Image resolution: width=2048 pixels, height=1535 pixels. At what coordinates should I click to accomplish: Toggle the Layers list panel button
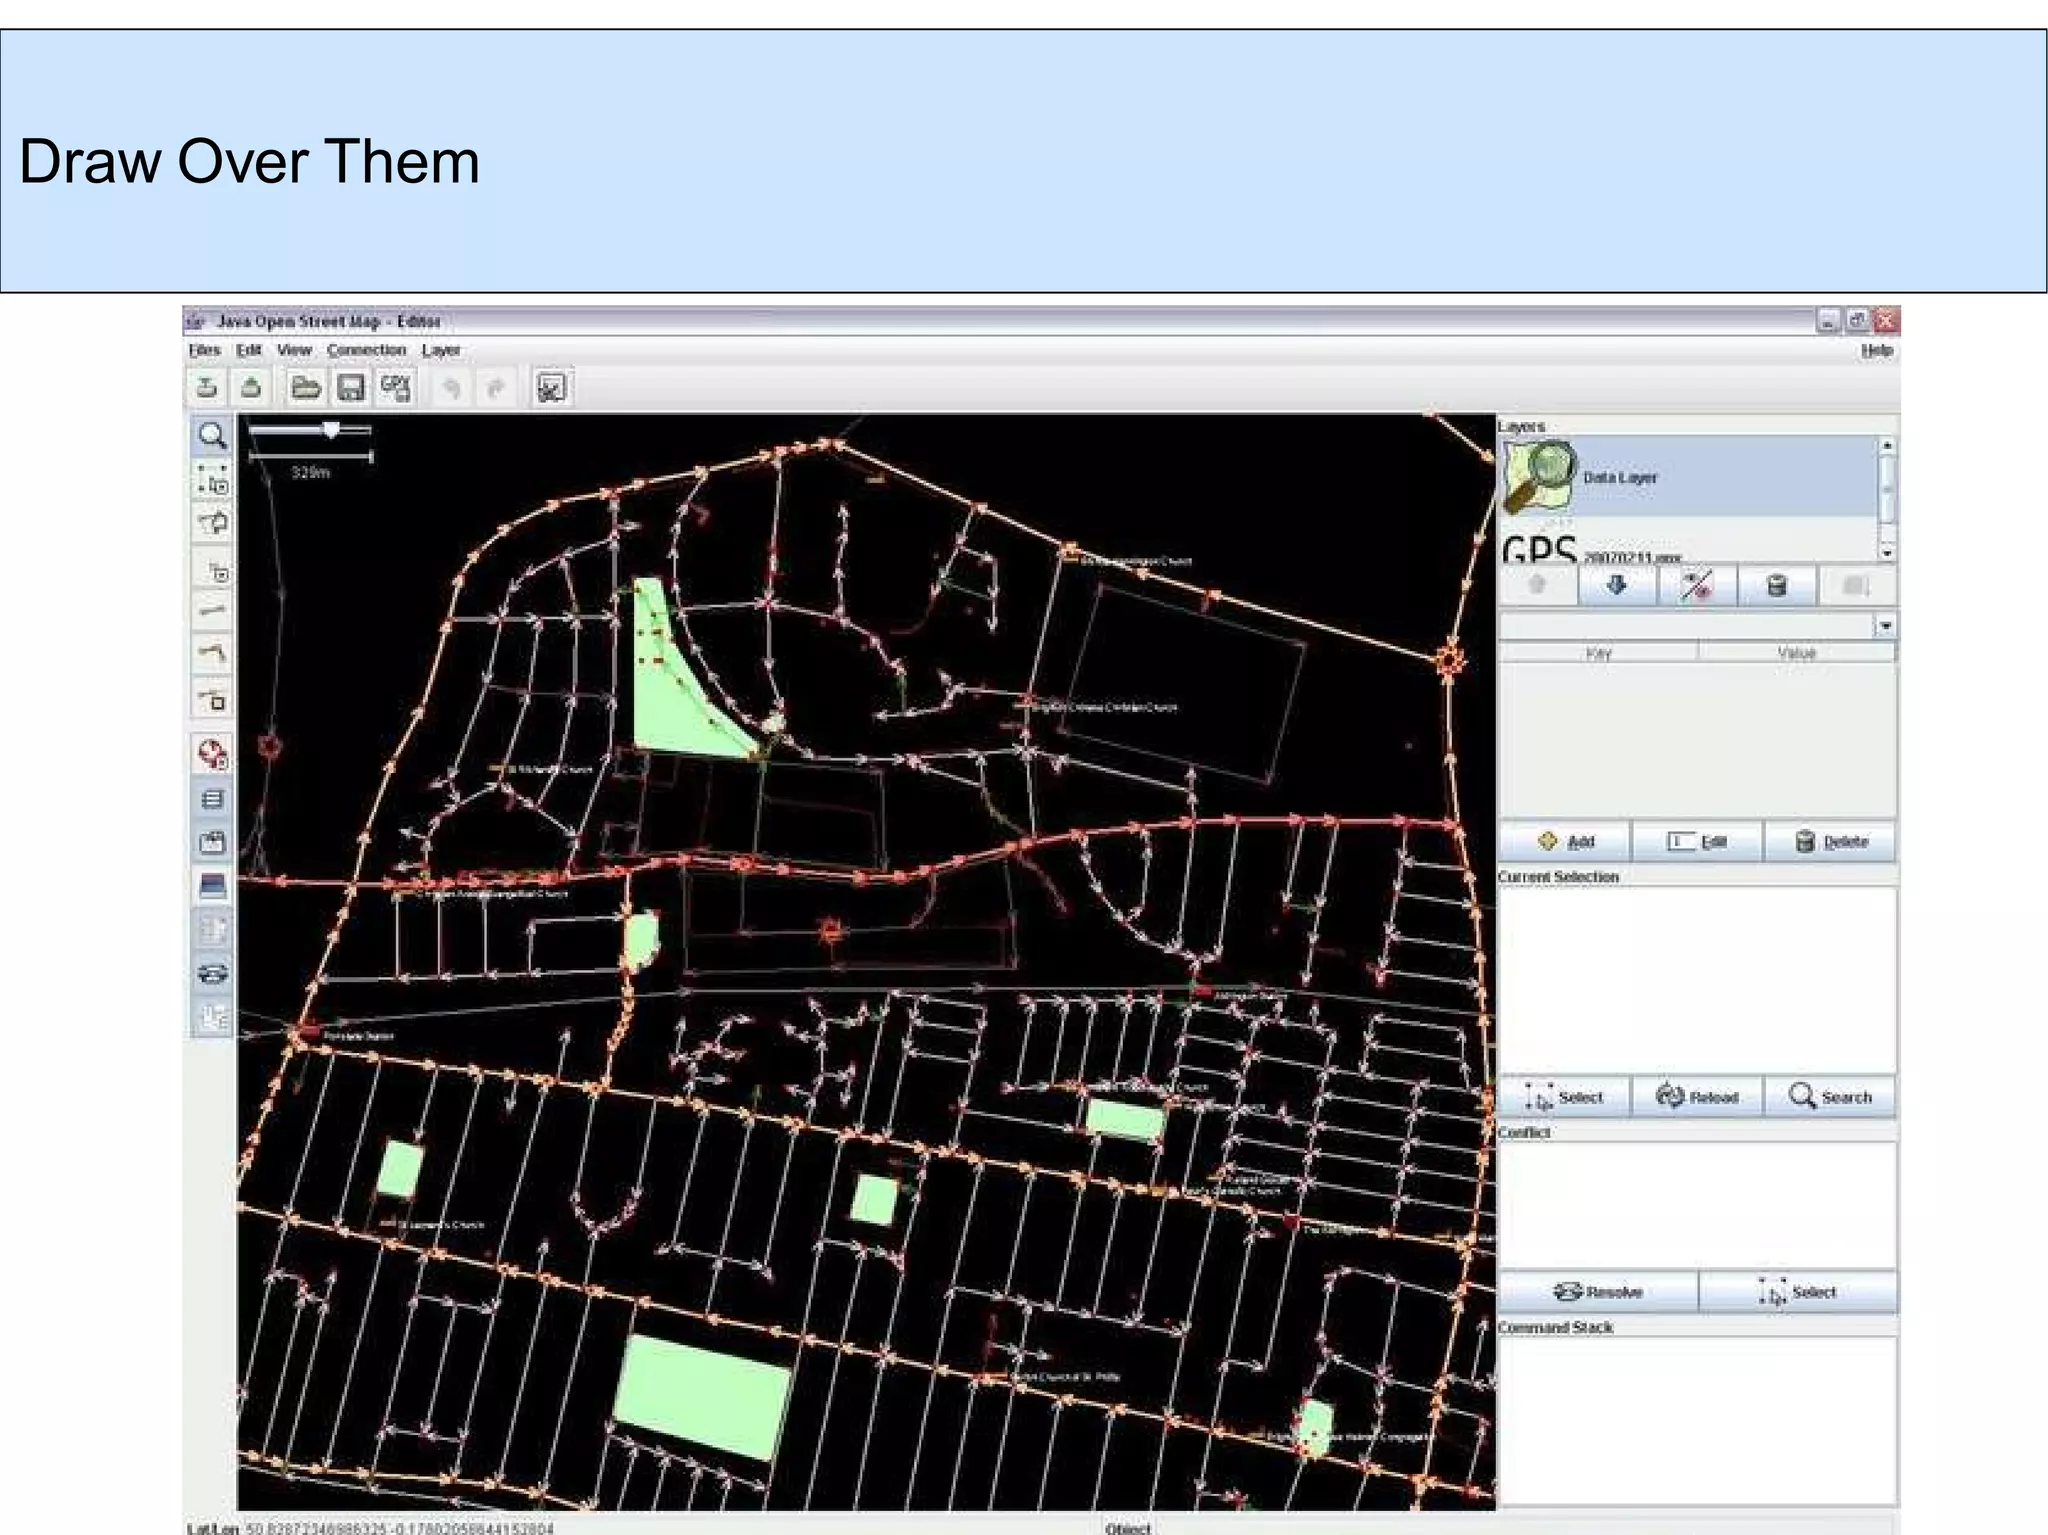coord(212,799)
